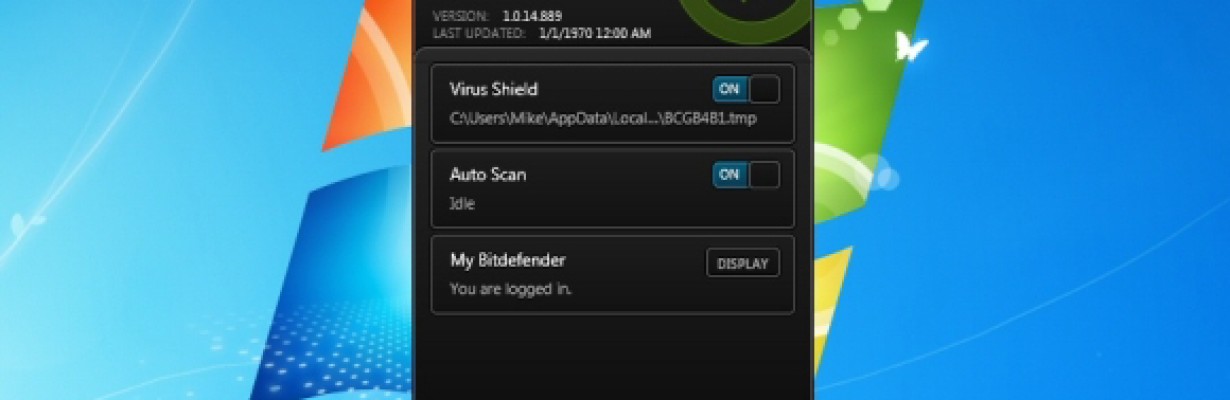Open My Bitdefender with the DISPLAY button
1230x400 pixels.
point(743,263)
